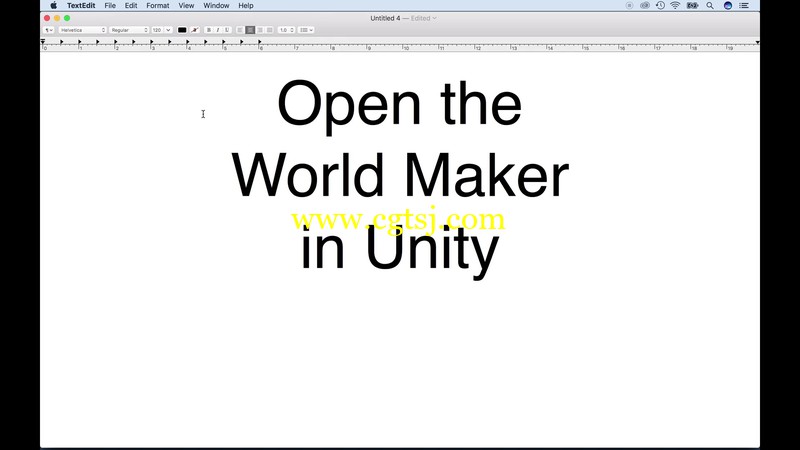This screenshot has width=800, height=450.
Task: Place cursor in the text "Open the"
Action: 399,105
